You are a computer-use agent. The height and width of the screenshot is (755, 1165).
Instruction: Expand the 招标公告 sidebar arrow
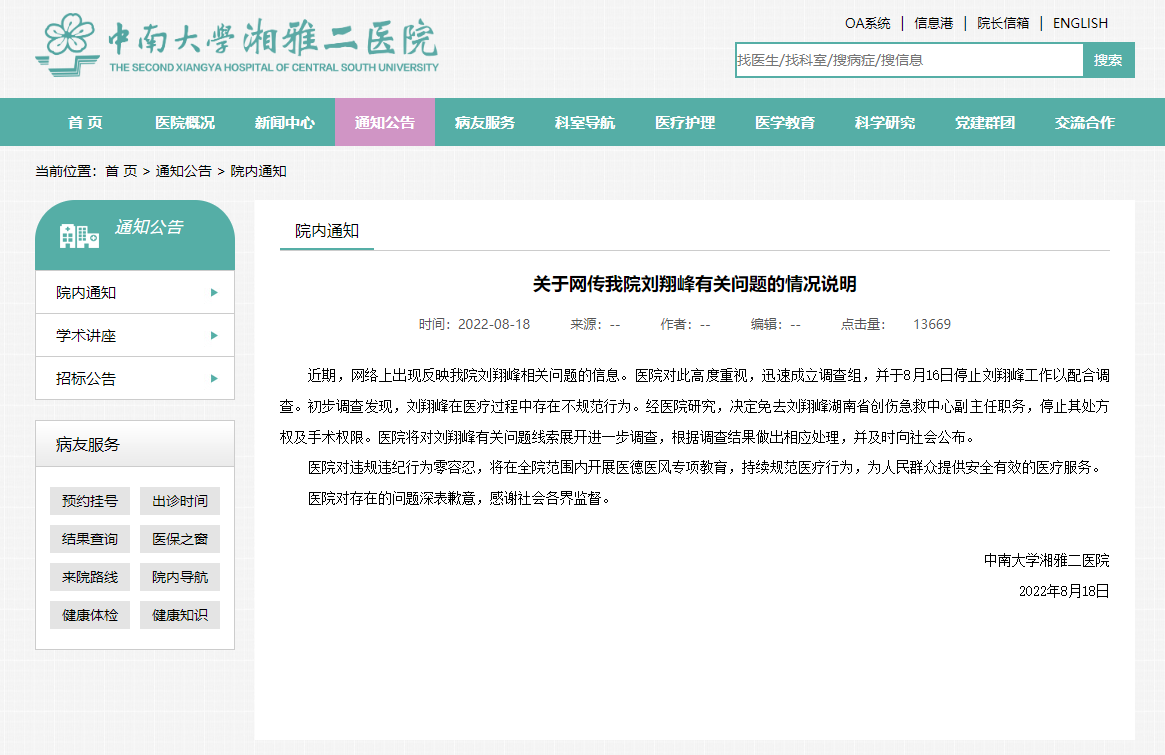(214, 379)
